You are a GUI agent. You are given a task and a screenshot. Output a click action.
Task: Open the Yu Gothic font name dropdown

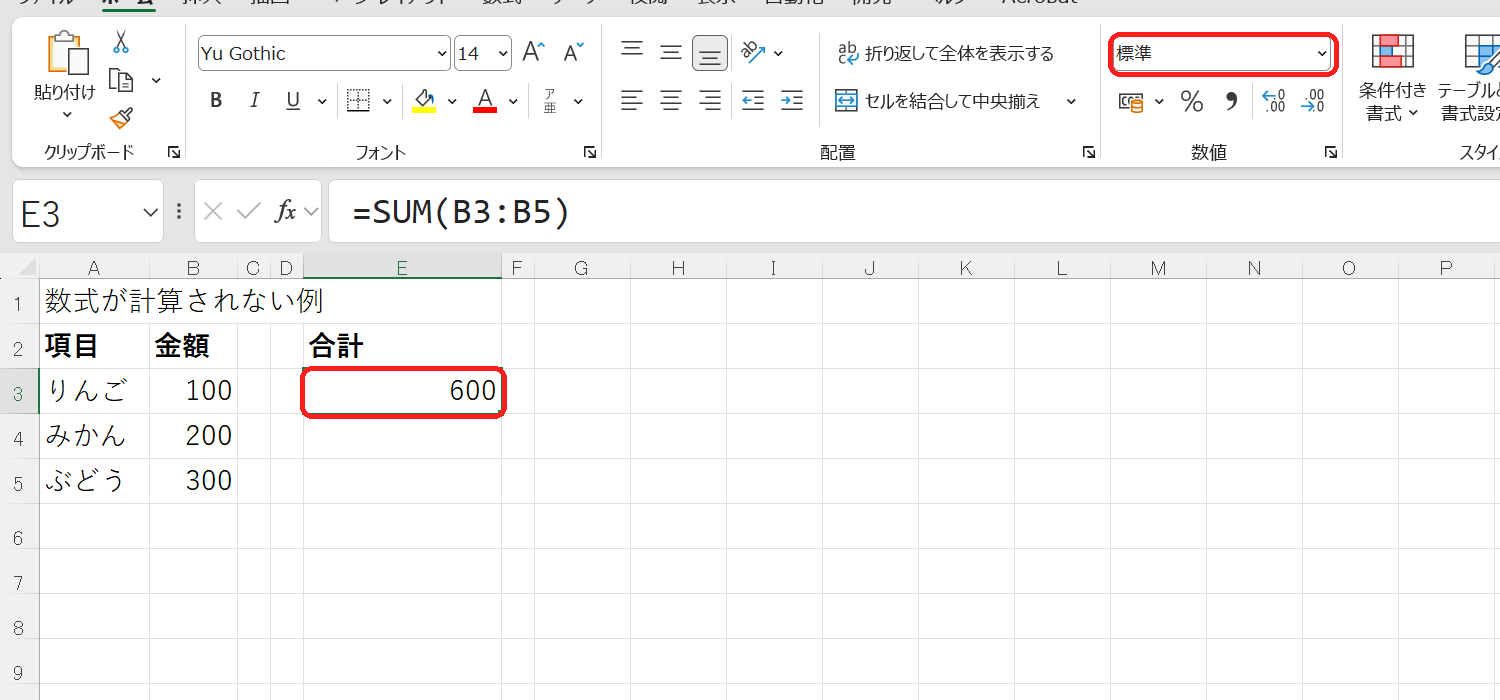[x=443, y=53]
